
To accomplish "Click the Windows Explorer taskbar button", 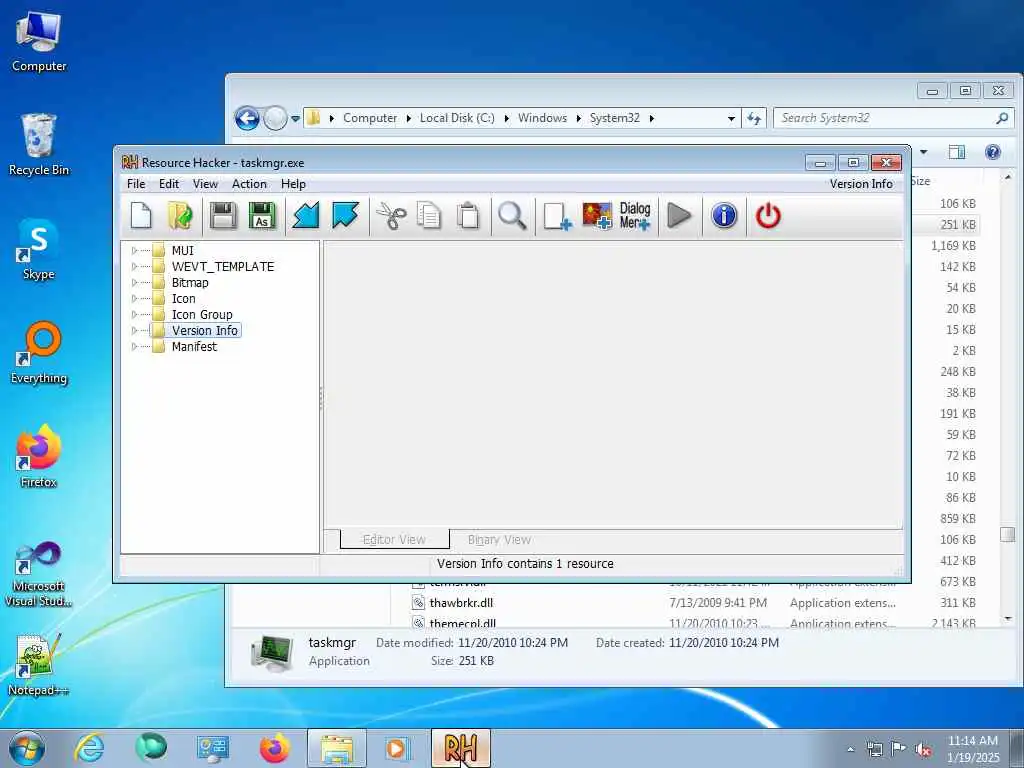I will [337, 748].
